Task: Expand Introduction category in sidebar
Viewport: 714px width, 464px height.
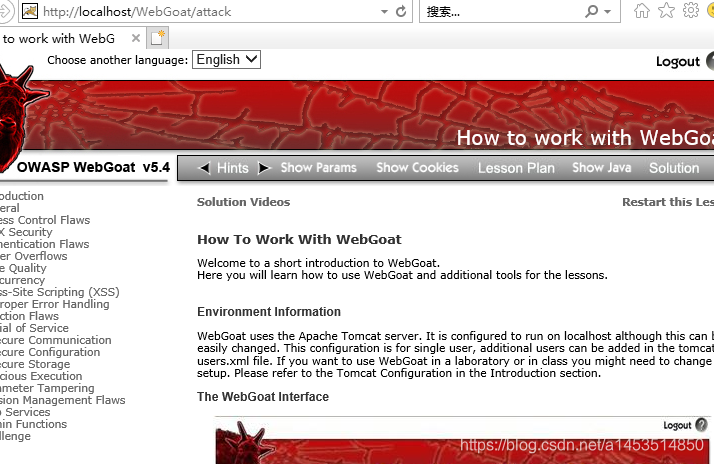Action: [22, 196]
